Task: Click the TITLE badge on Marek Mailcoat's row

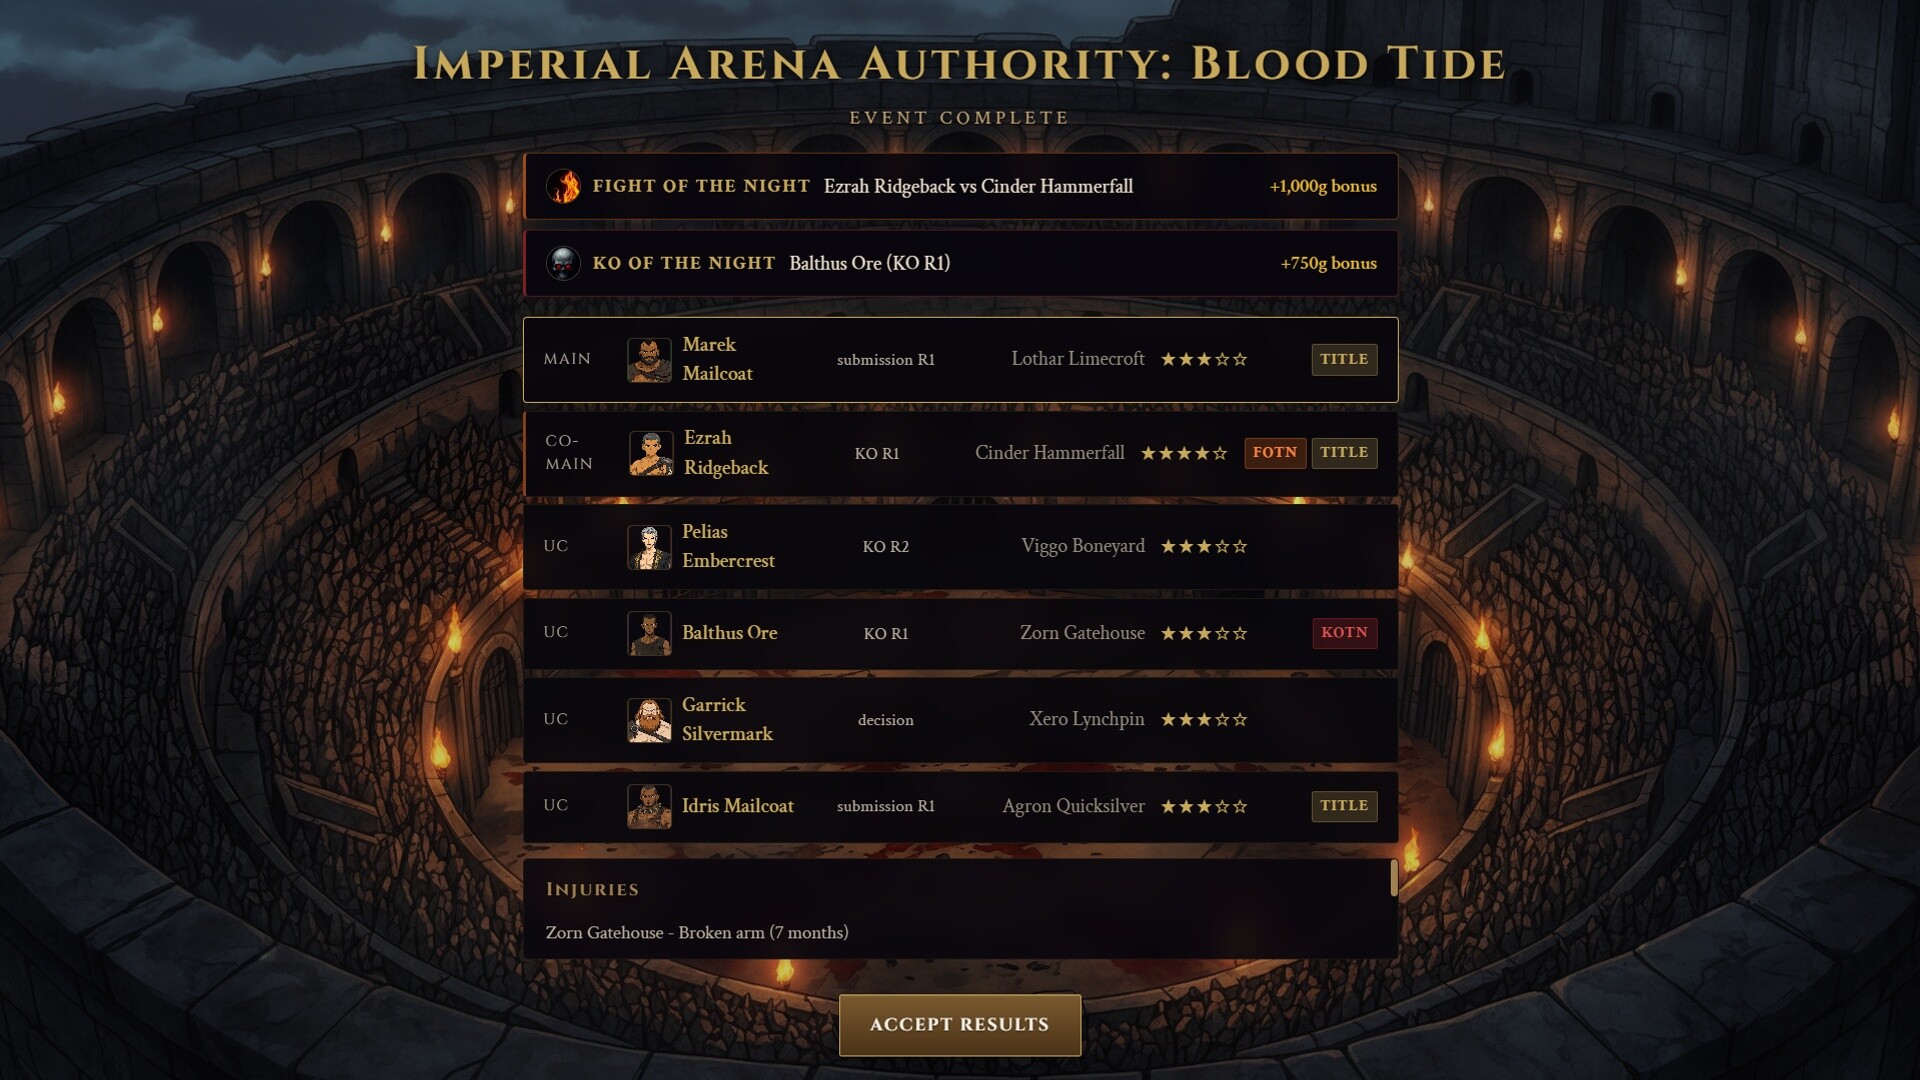Action: (x=1344, y=359)
